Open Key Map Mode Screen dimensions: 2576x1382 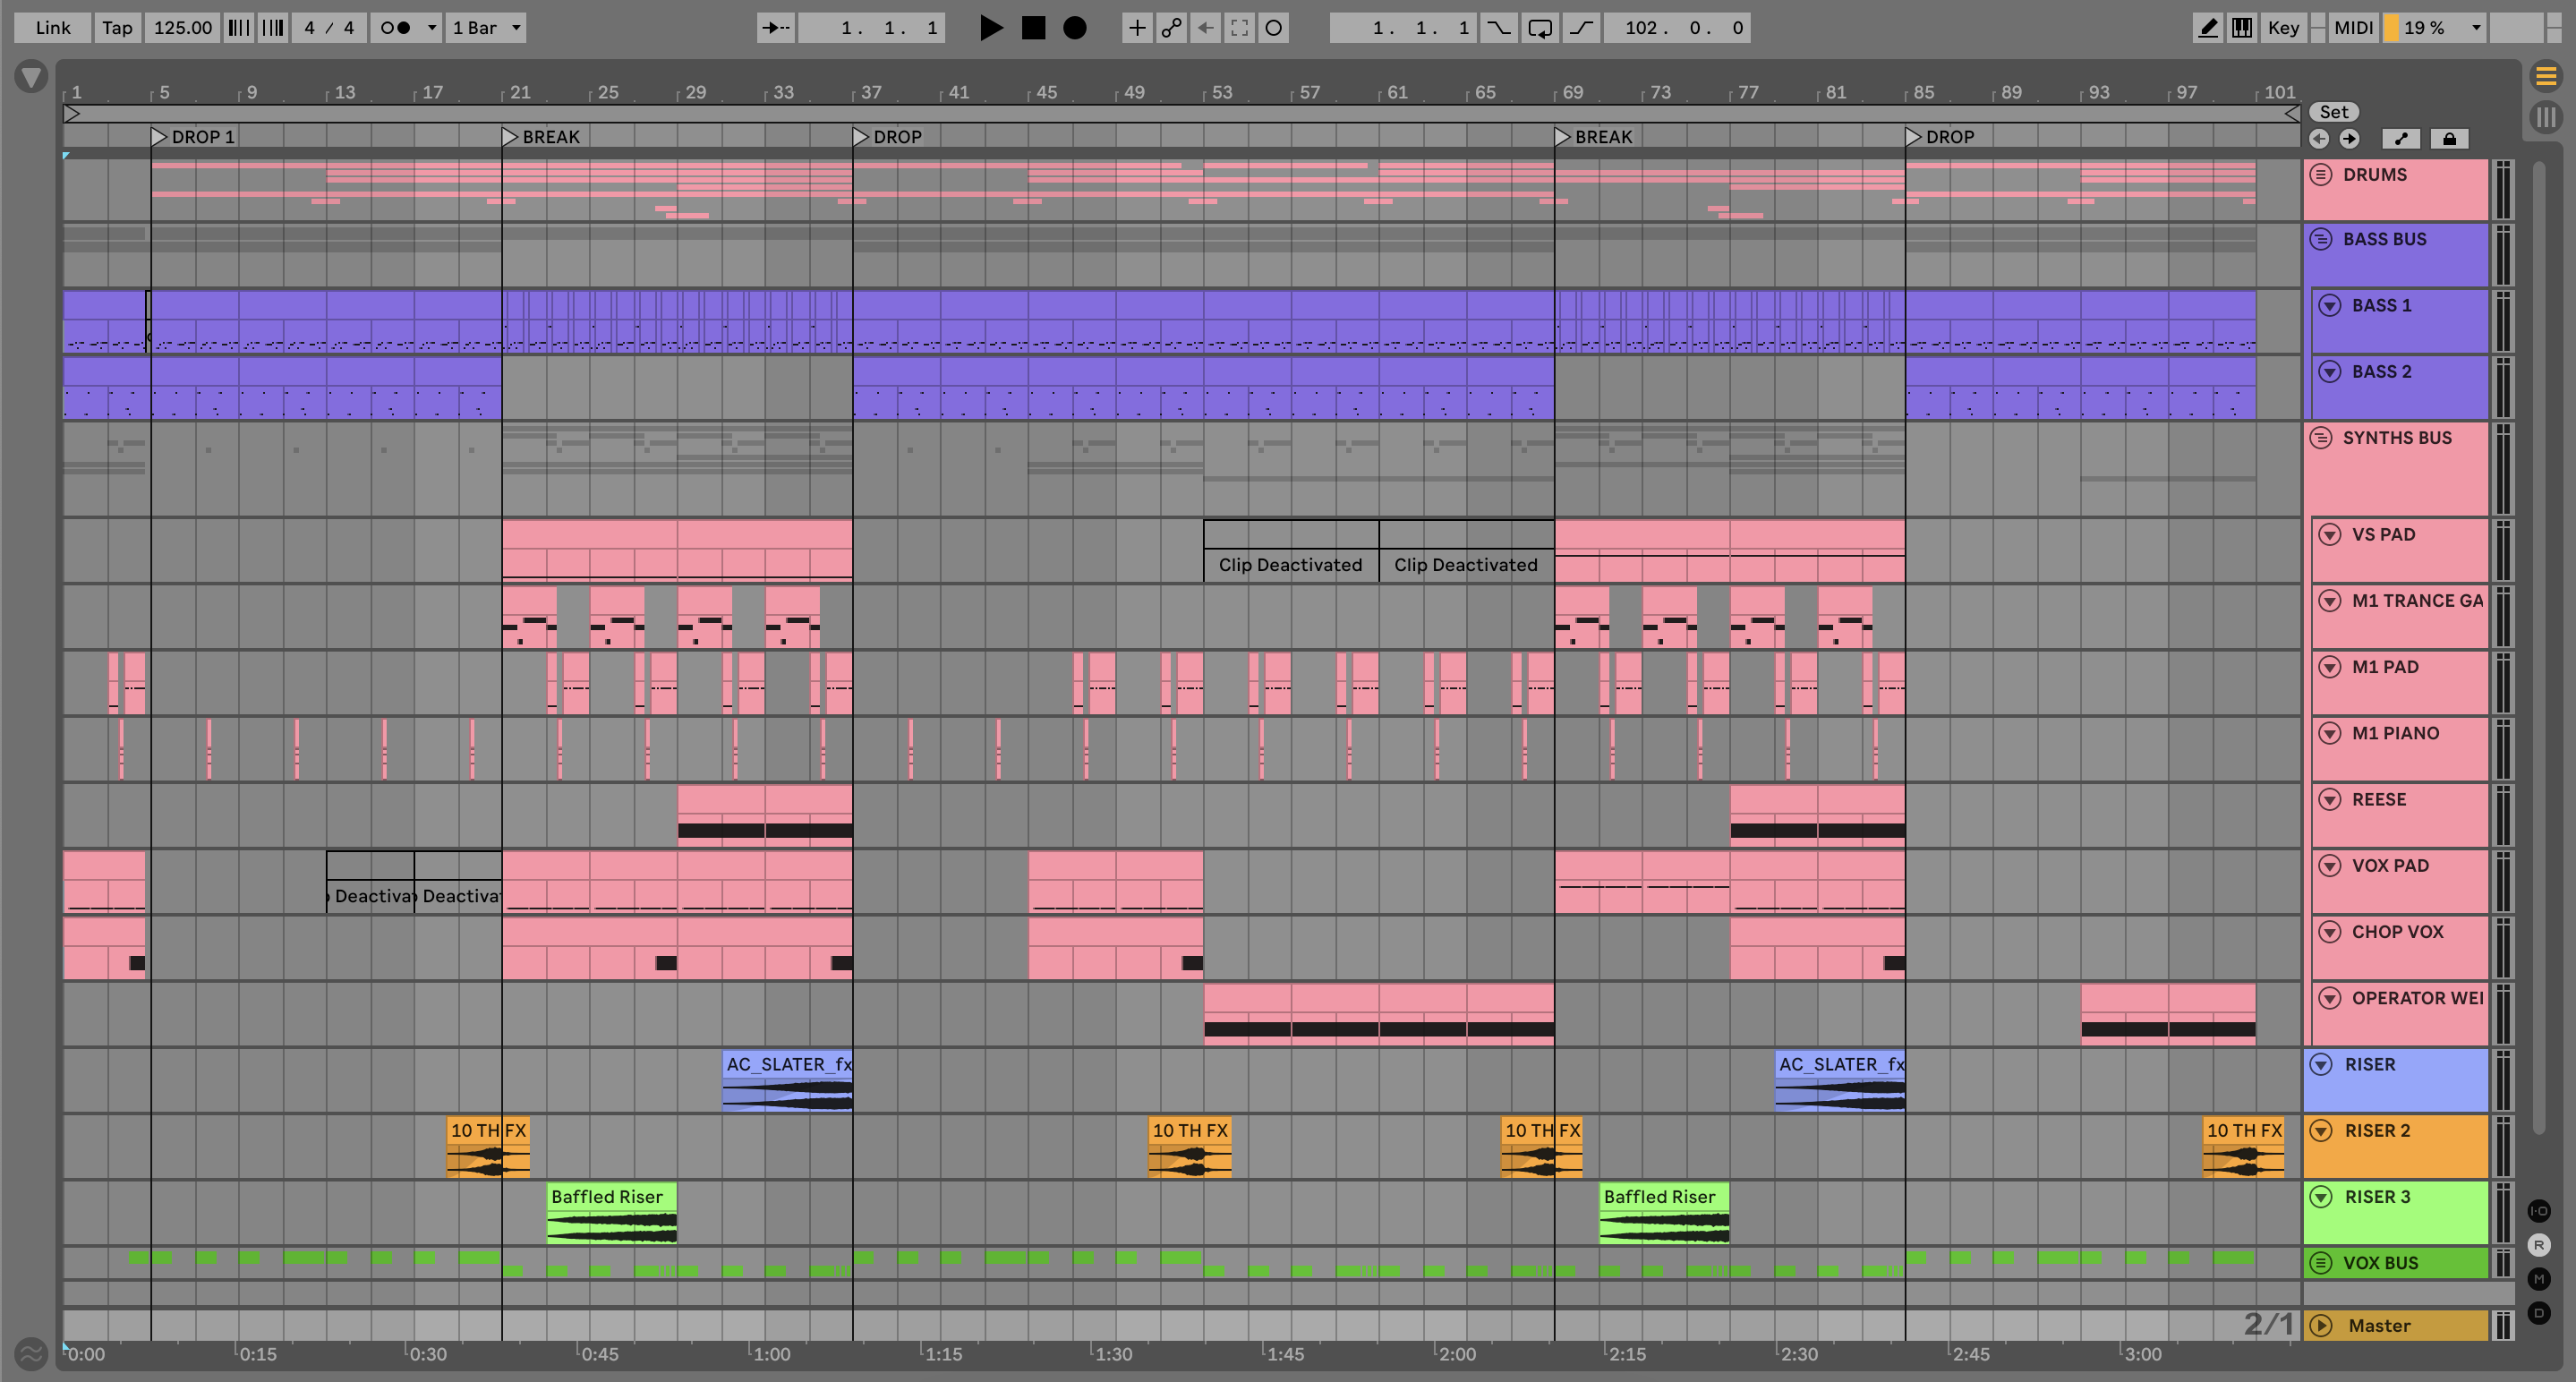[x=2283, y=28]
